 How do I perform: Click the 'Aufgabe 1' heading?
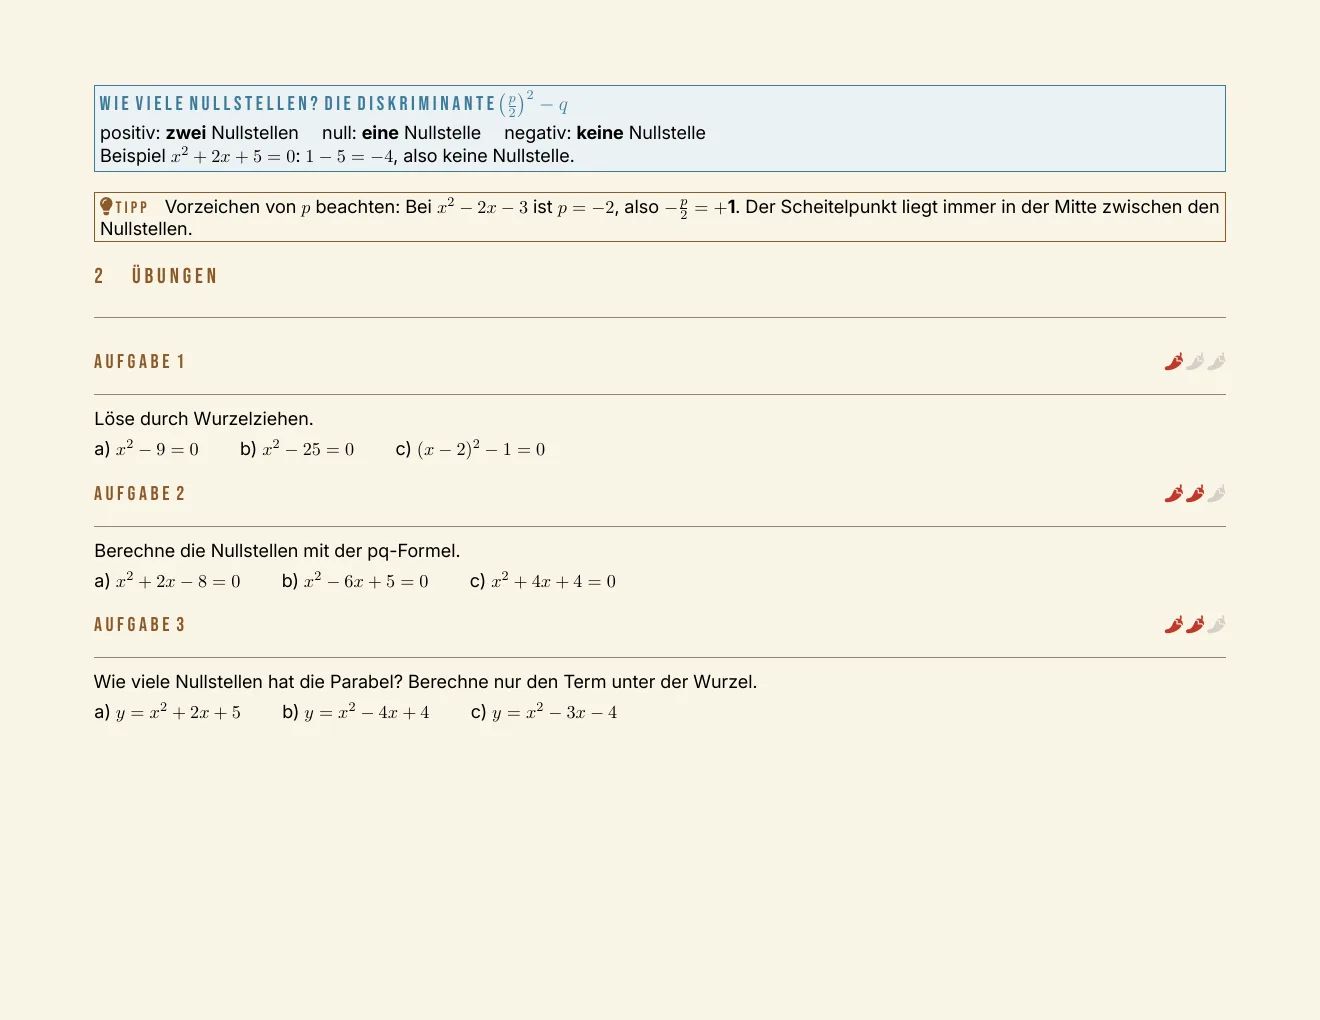pos(140,362)
